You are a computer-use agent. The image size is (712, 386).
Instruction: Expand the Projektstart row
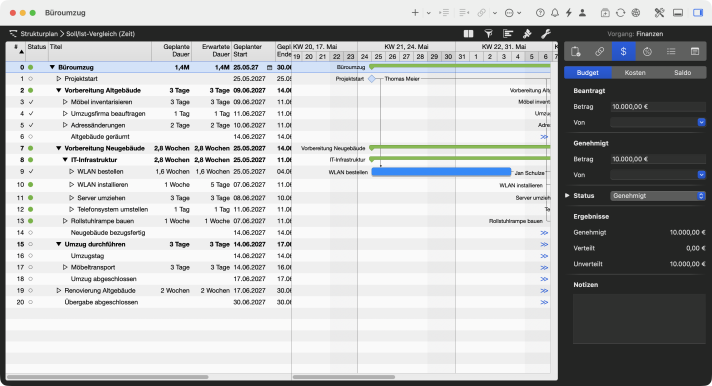59,79
